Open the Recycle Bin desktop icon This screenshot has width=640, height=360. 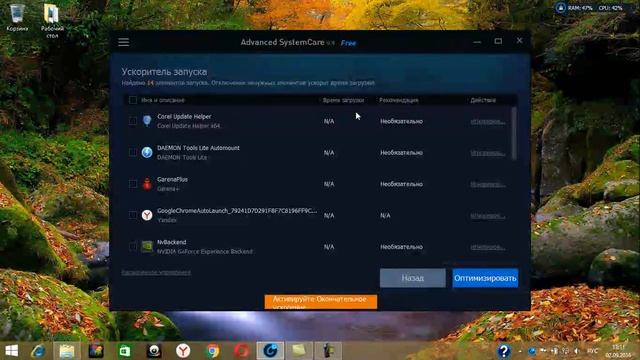point(17,18)
